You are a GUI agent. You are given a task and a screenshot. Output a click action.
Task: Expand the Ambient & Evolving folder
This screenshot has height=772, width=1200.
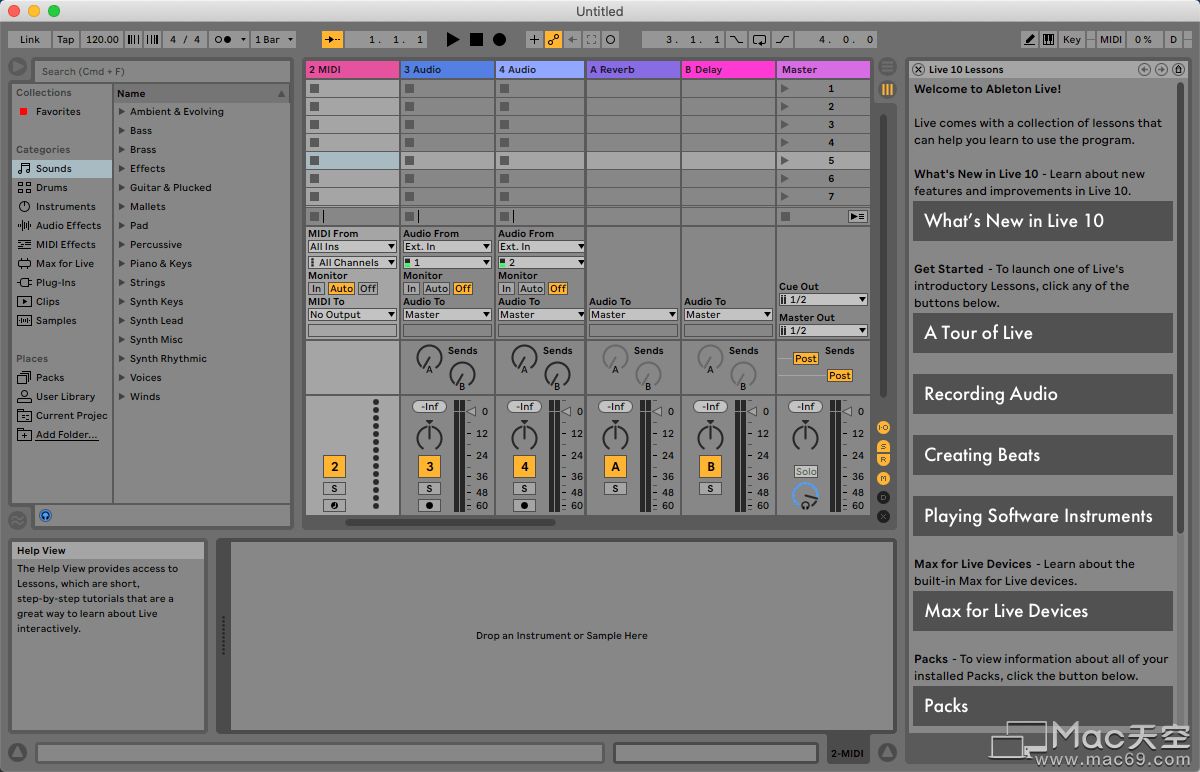[122, 112]
